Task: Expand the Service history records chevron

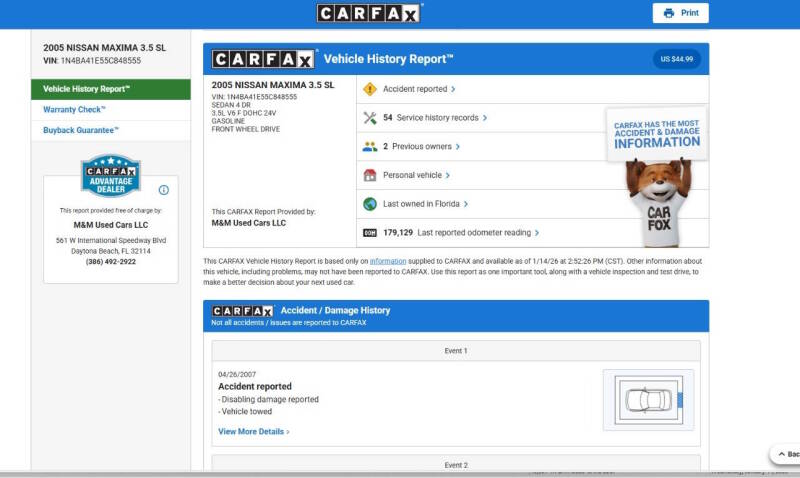Action: tap(485, 118)
